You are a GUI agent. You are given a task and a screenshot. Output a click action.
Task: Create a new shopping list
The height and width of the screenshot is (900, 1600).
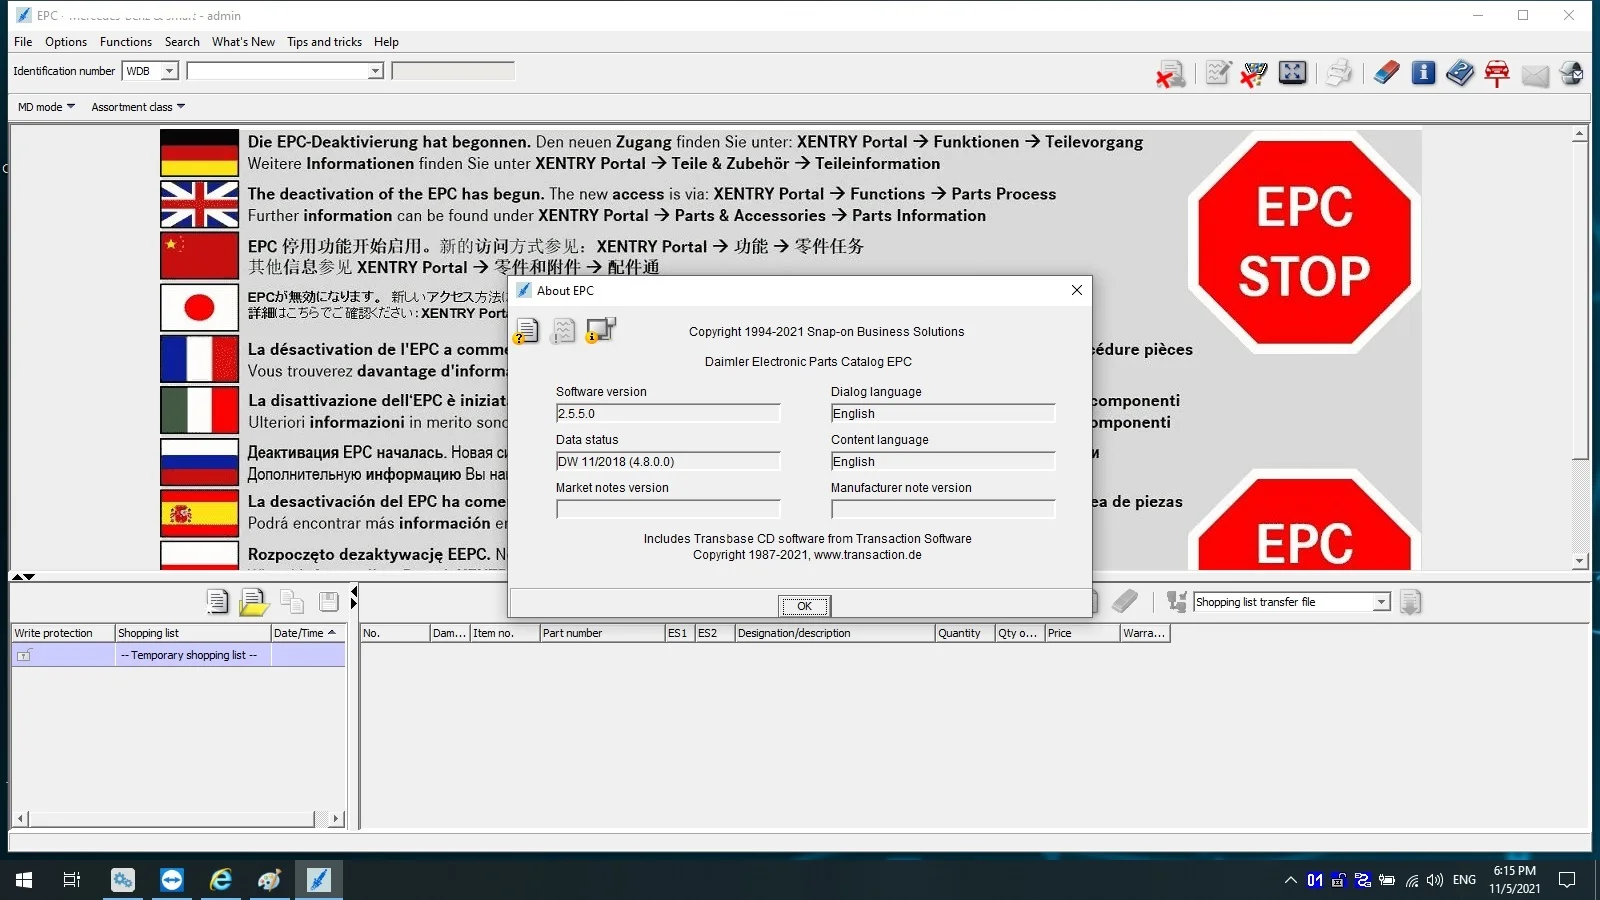click(217, 601)
